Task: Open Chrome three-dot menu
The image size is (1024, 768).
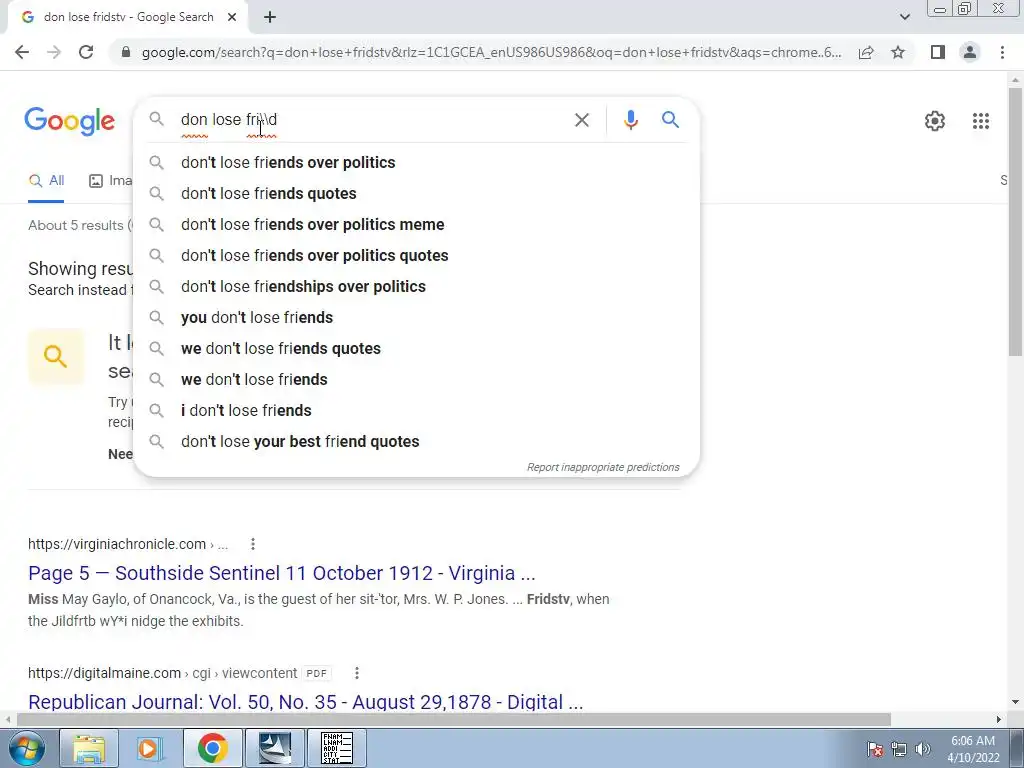Action: [x=1002, y=52]
